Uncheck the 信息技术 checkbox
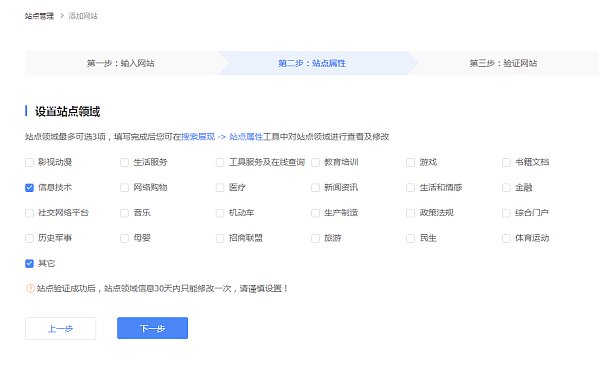The height and width of the screenshot is (369, 600). pos(29,188)
